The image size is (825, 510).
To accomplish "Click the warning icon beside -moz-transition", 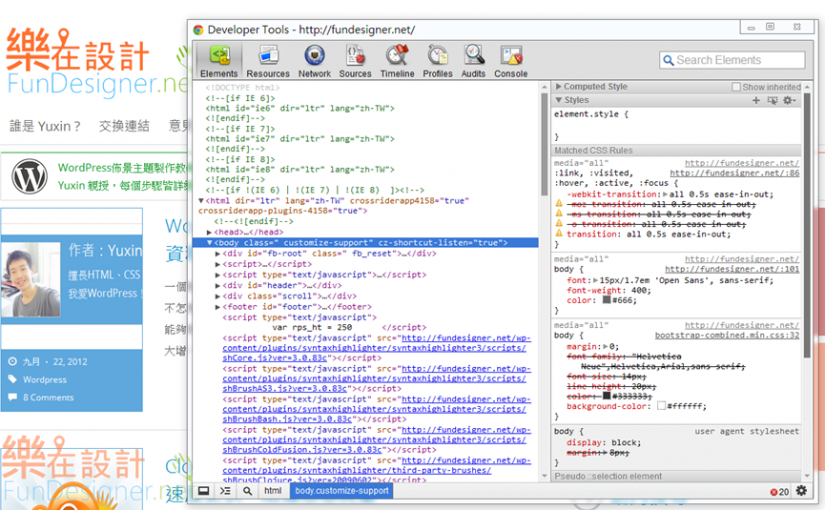I will [x=559, y=203].
